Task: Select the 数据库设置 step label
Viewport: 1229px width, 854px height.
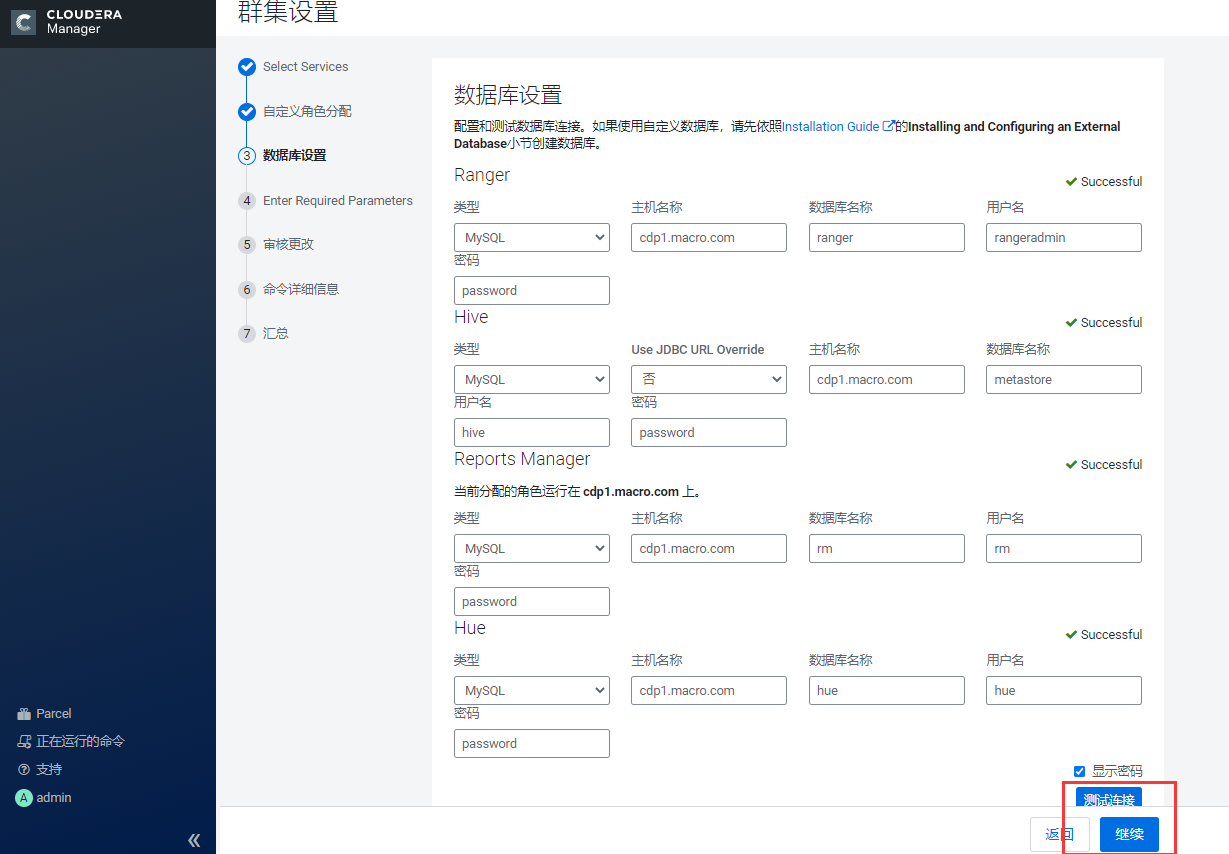Action: tap(294, 156)
